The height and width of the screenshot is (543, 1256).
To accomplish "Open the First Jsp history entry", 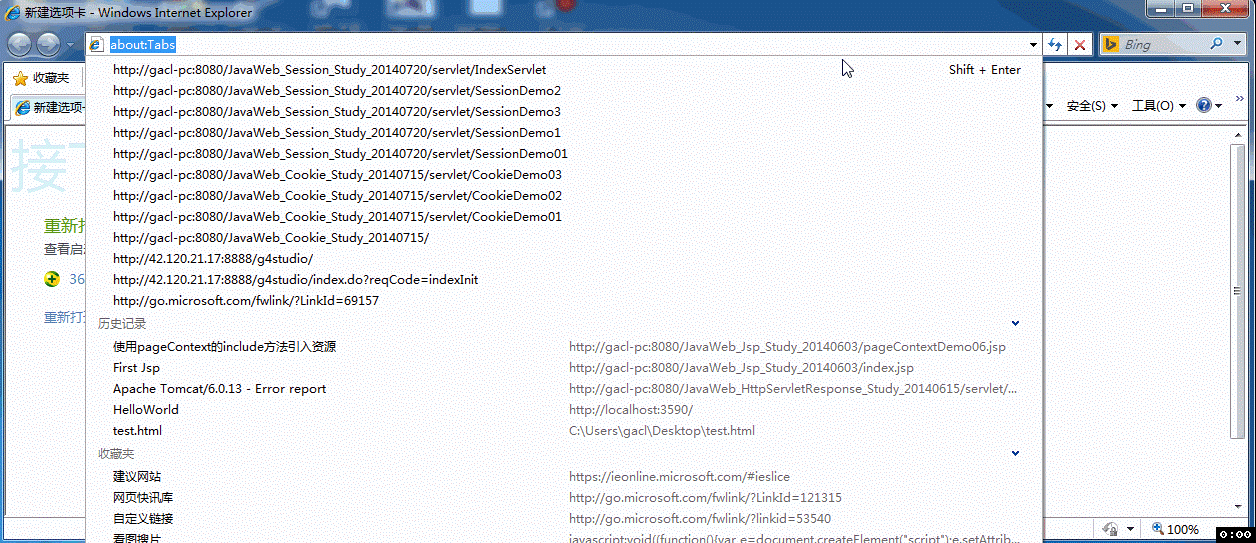I will click(564, 368).
